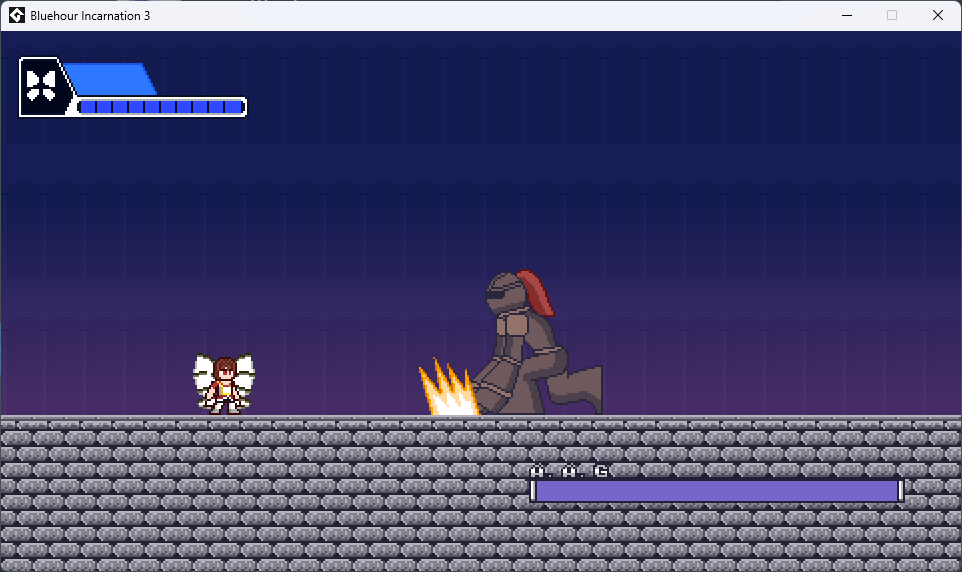The image size is (962, 572).
Task: Close the Bluehour Incarnation 3 window
Action: pos(937,15)
